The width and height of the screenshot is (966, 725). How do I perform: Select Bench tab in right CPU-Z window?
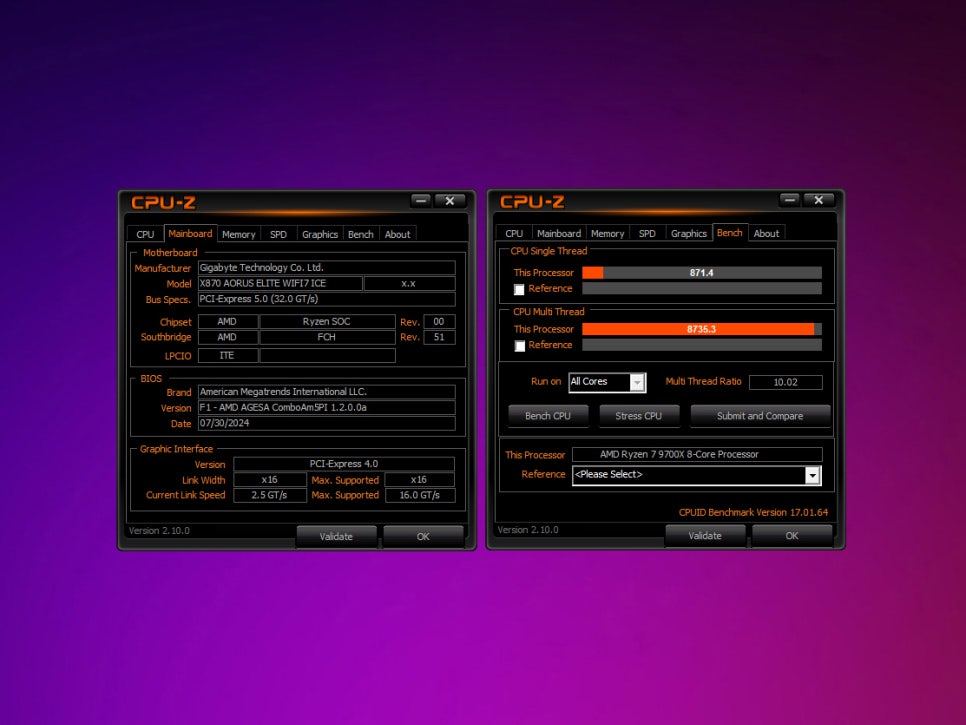(730, 232)
